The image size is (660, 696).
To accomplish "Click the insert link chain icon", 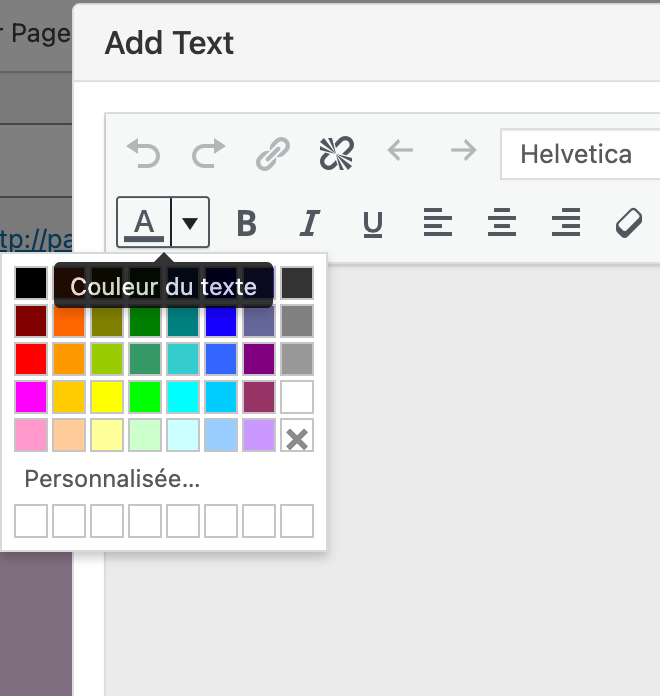I will [272, 154].
